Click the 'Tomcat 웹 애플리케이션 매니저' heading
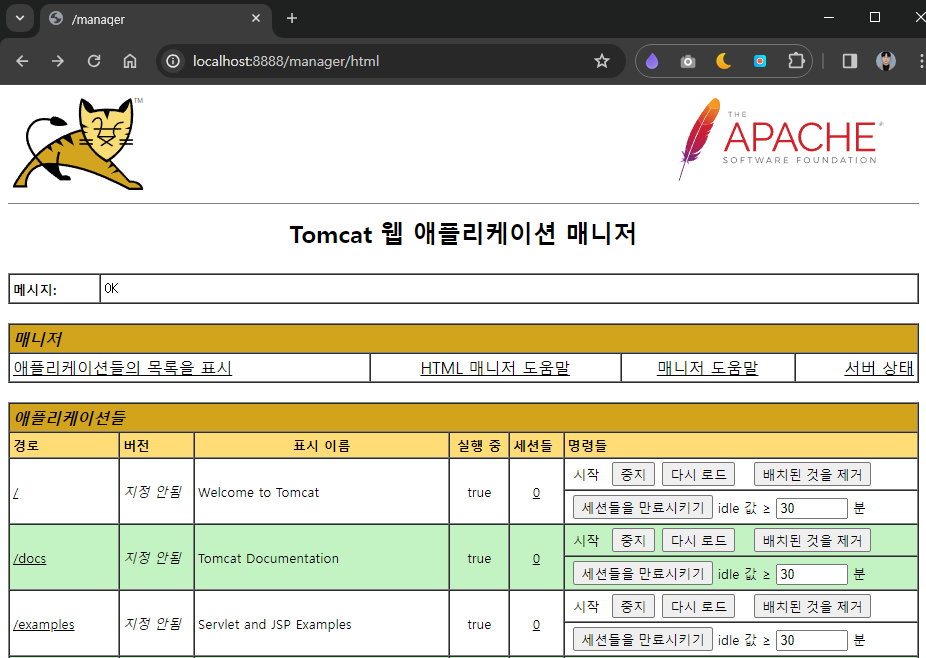This screenshot has height=658, width=926. tap(463, 234)
